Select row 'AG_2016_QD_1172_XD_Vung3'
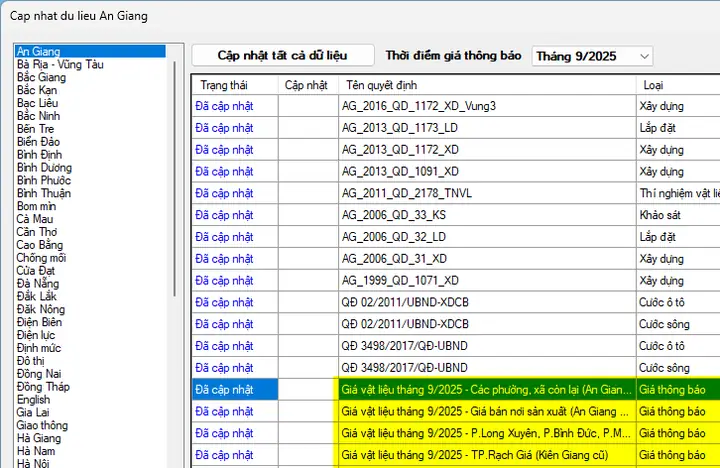This screenshot has height=468, width=720. 456,106
